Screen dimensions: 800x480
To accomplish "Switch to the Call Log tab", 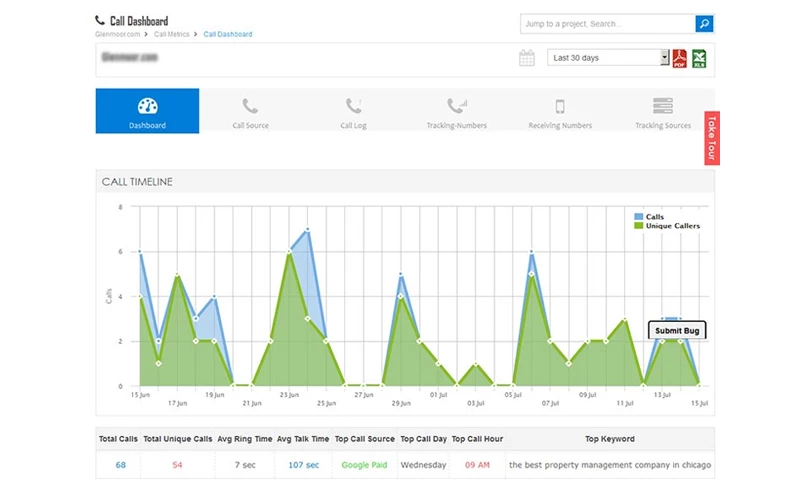I will [354, 112].
